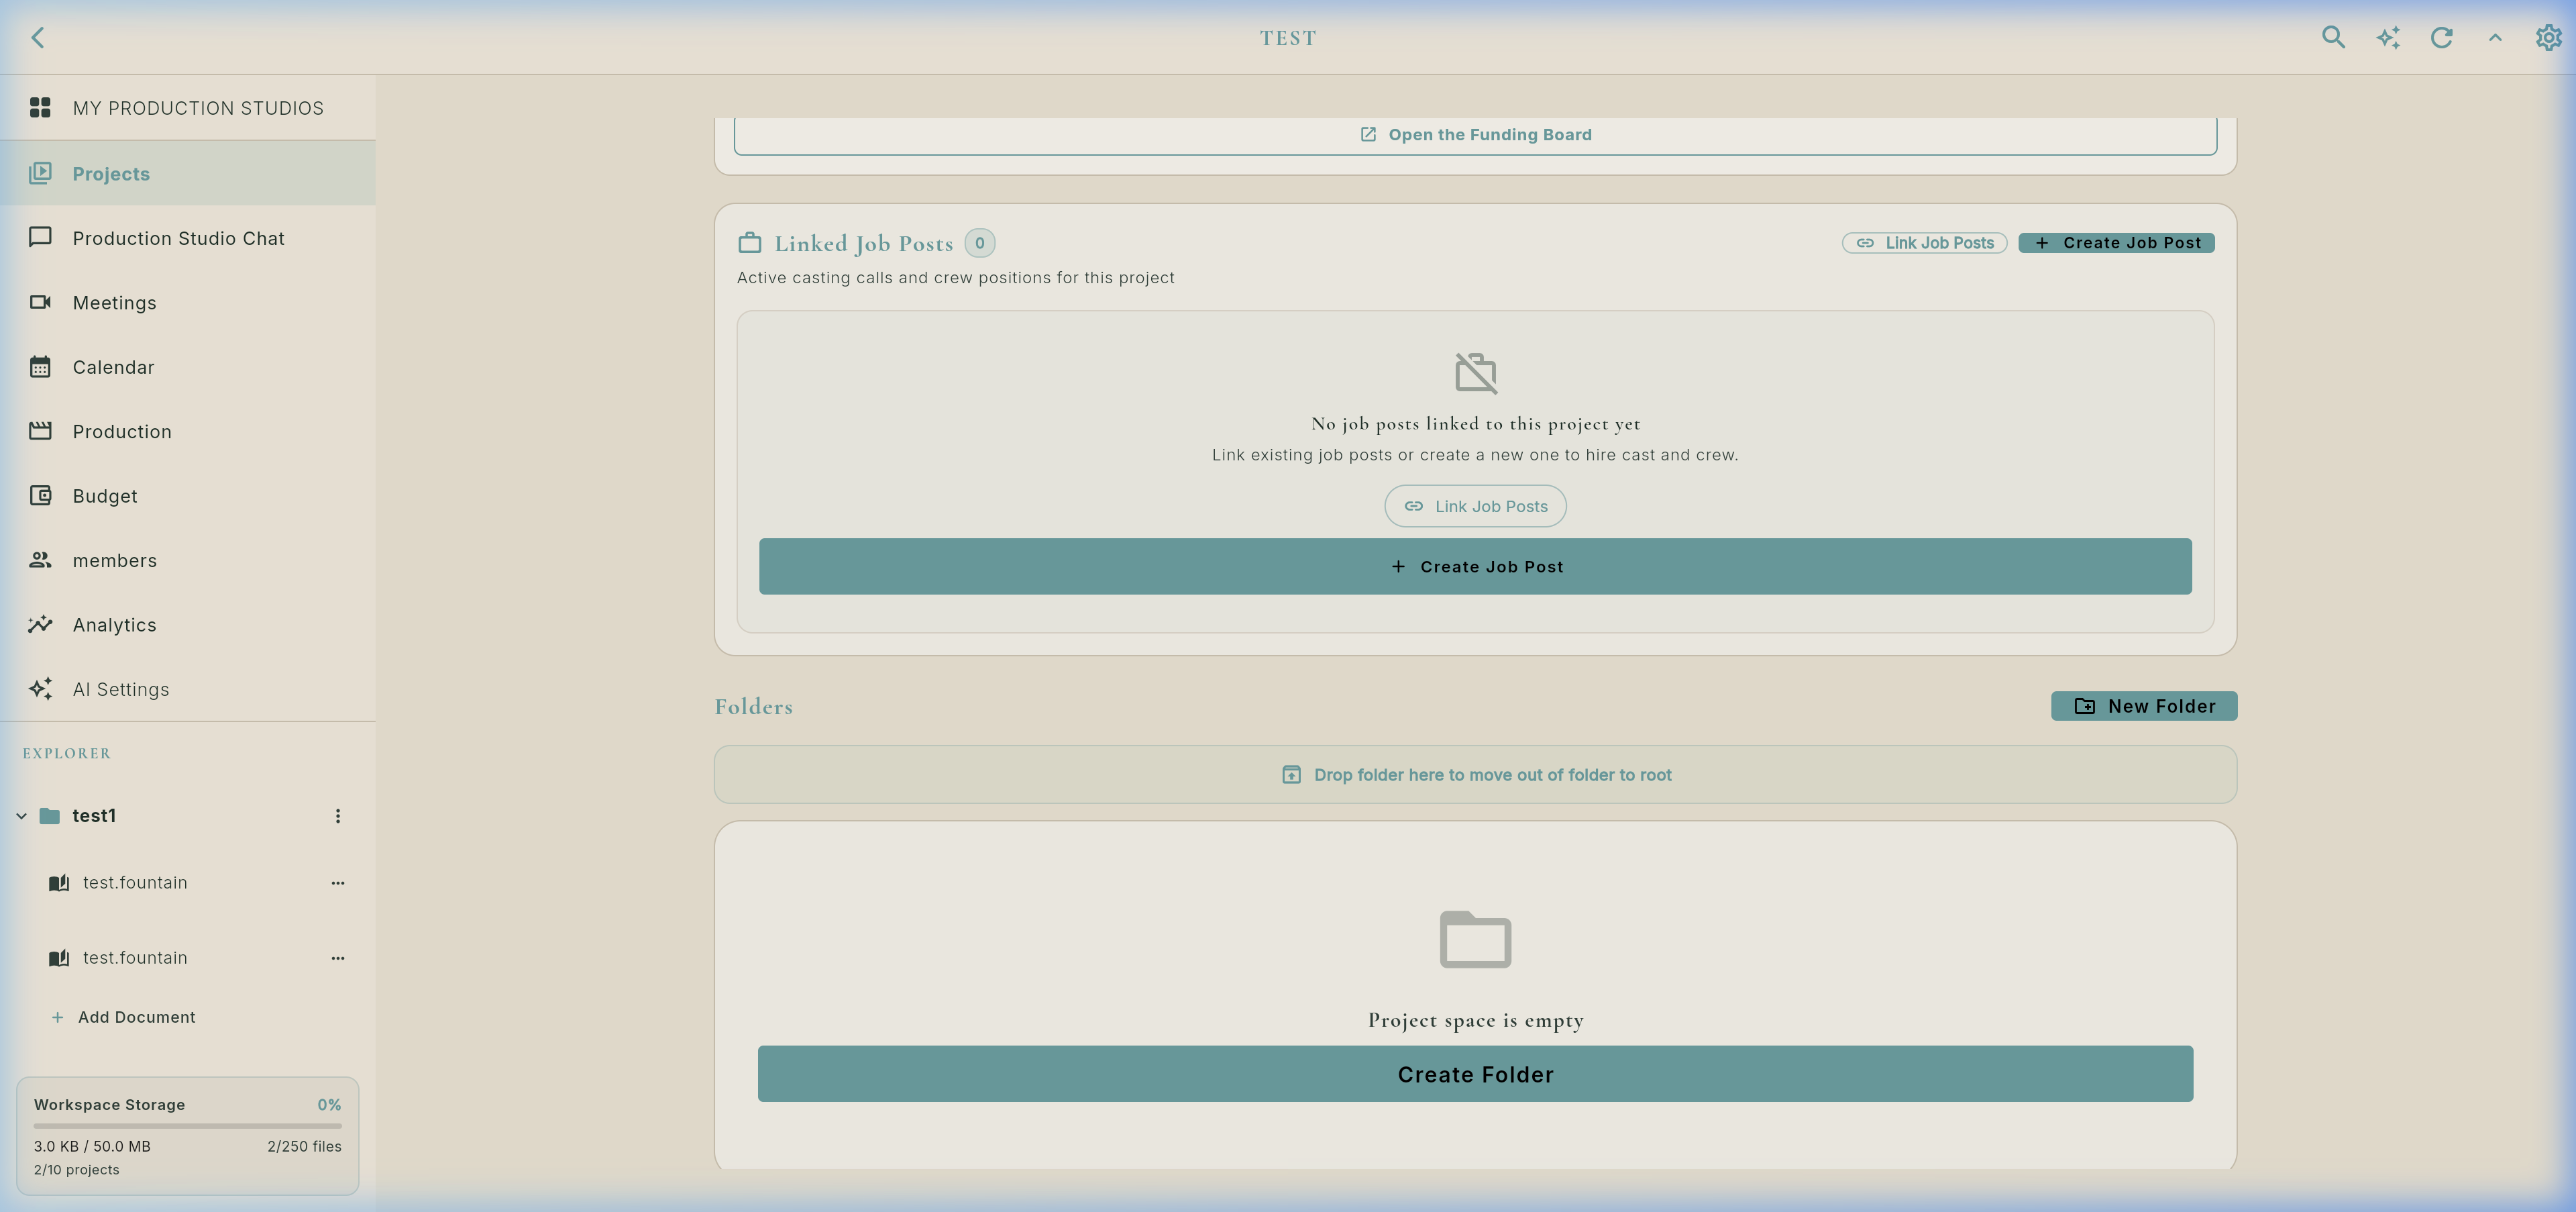This screenshot has height=1212, width=2576.
Task: Go to Meetings section
Action: [188, 303]
